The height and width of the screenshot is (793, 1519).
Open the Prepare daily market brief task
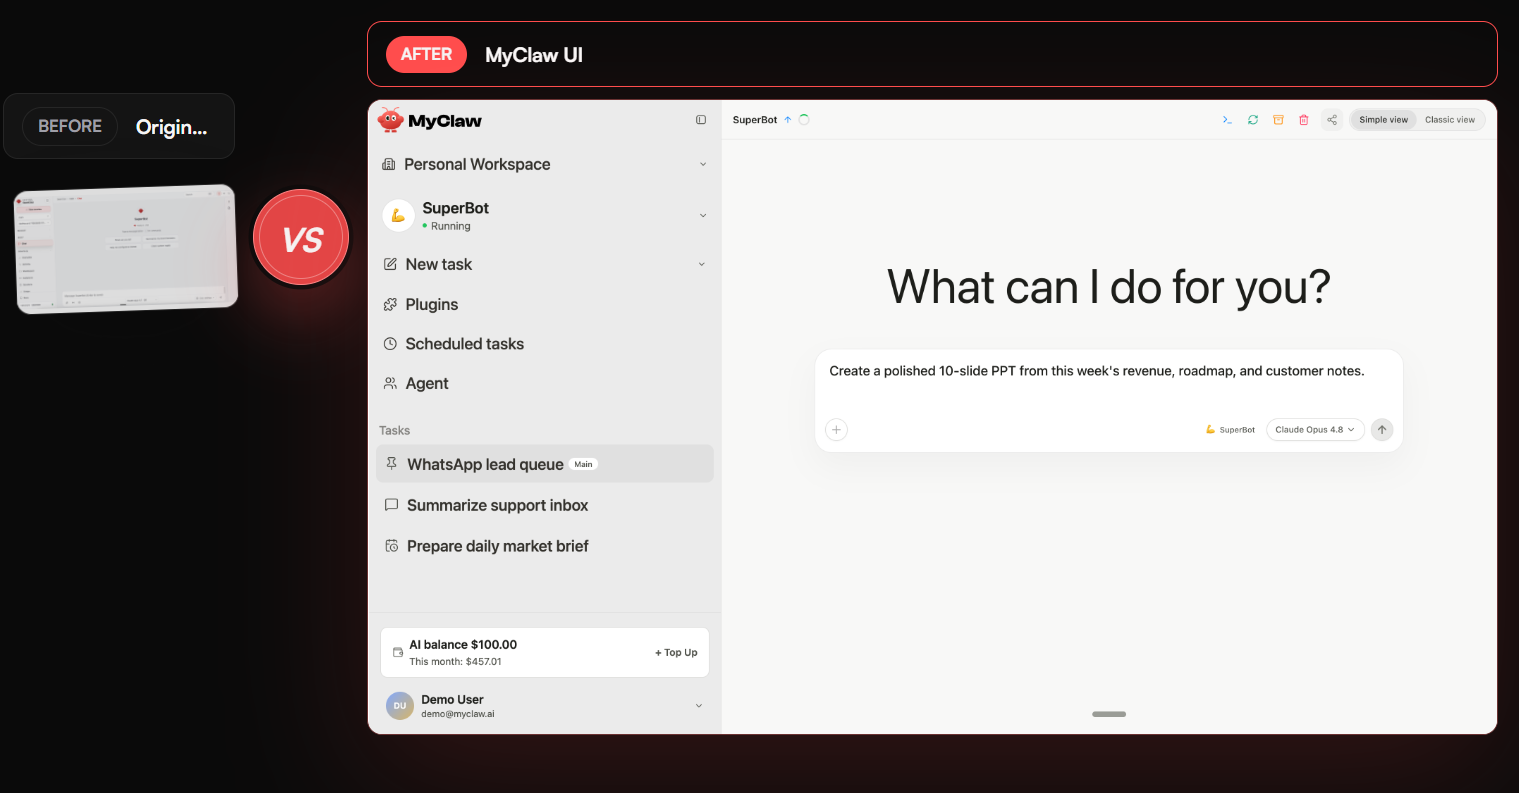(545, 546)
